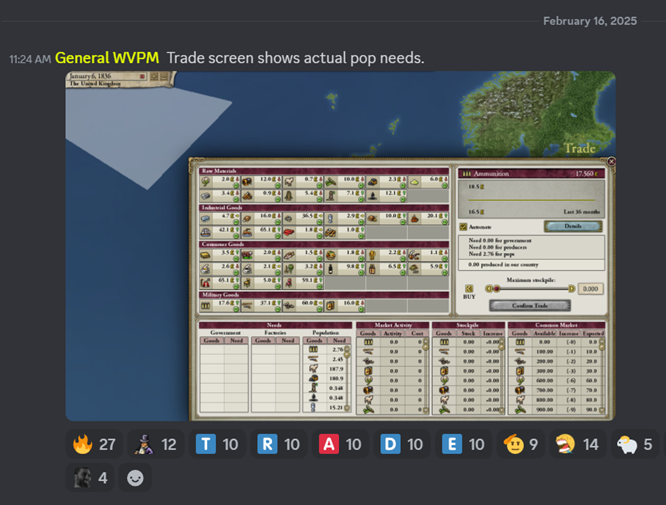Toggle the laughing emoji reaction with 14
The image size is (666, 505).
[578, 444]
